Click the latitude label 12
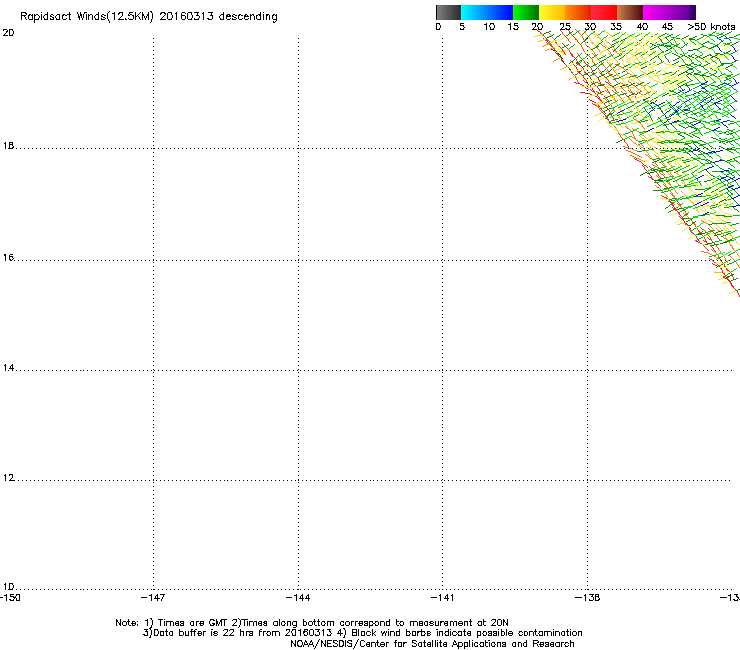 point(8,478)
